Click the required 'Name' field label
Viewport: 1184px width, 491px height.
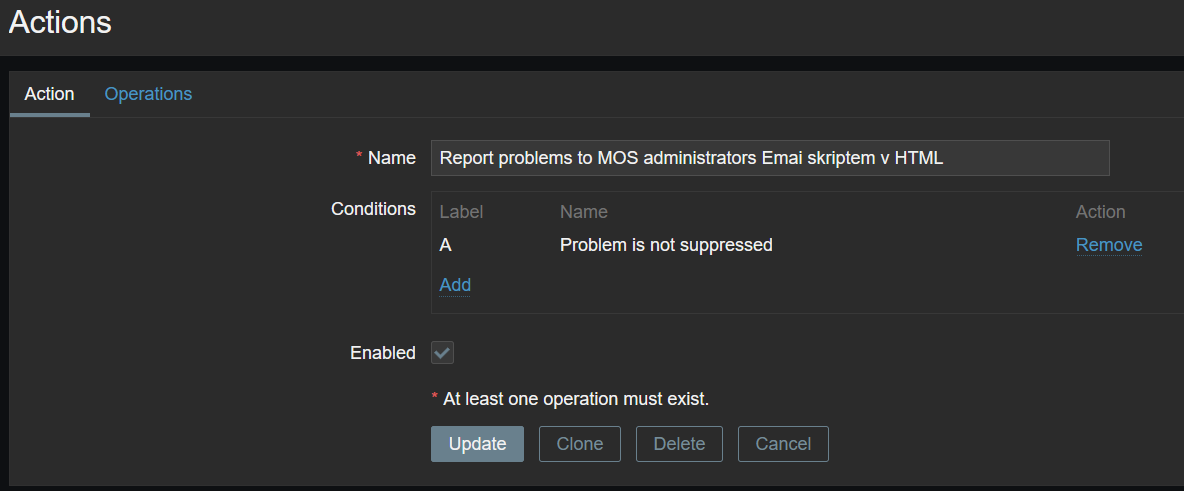(391, 158)
